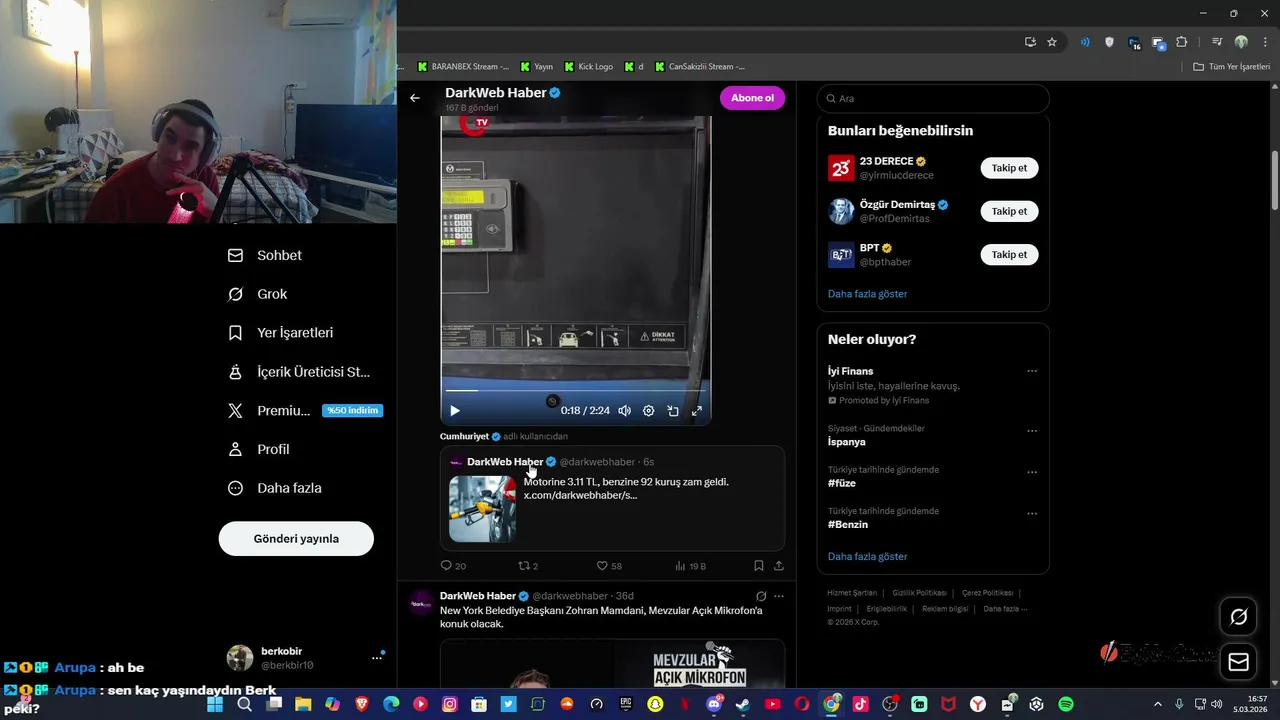Open Steam from the taskbar

743,704
